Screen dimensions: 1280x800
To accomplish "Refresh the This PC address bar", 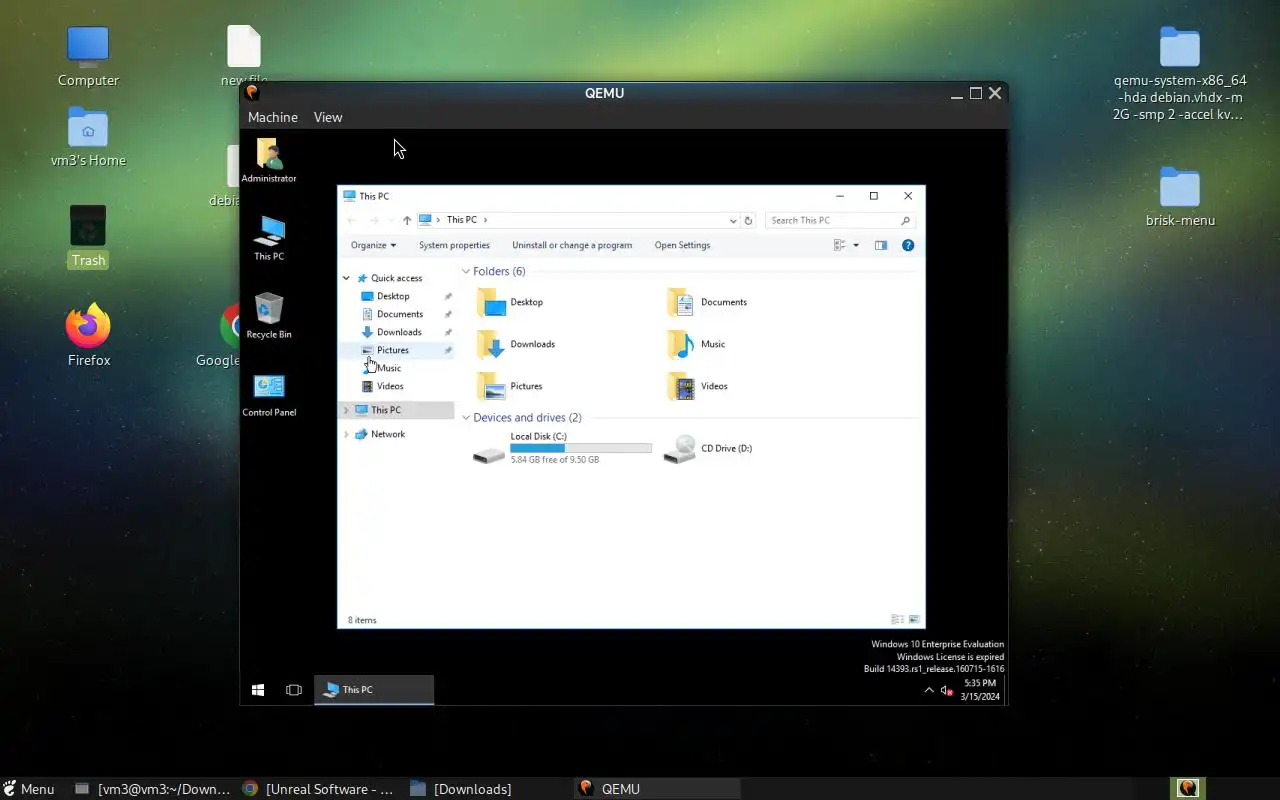I will [x=748, y=220].
